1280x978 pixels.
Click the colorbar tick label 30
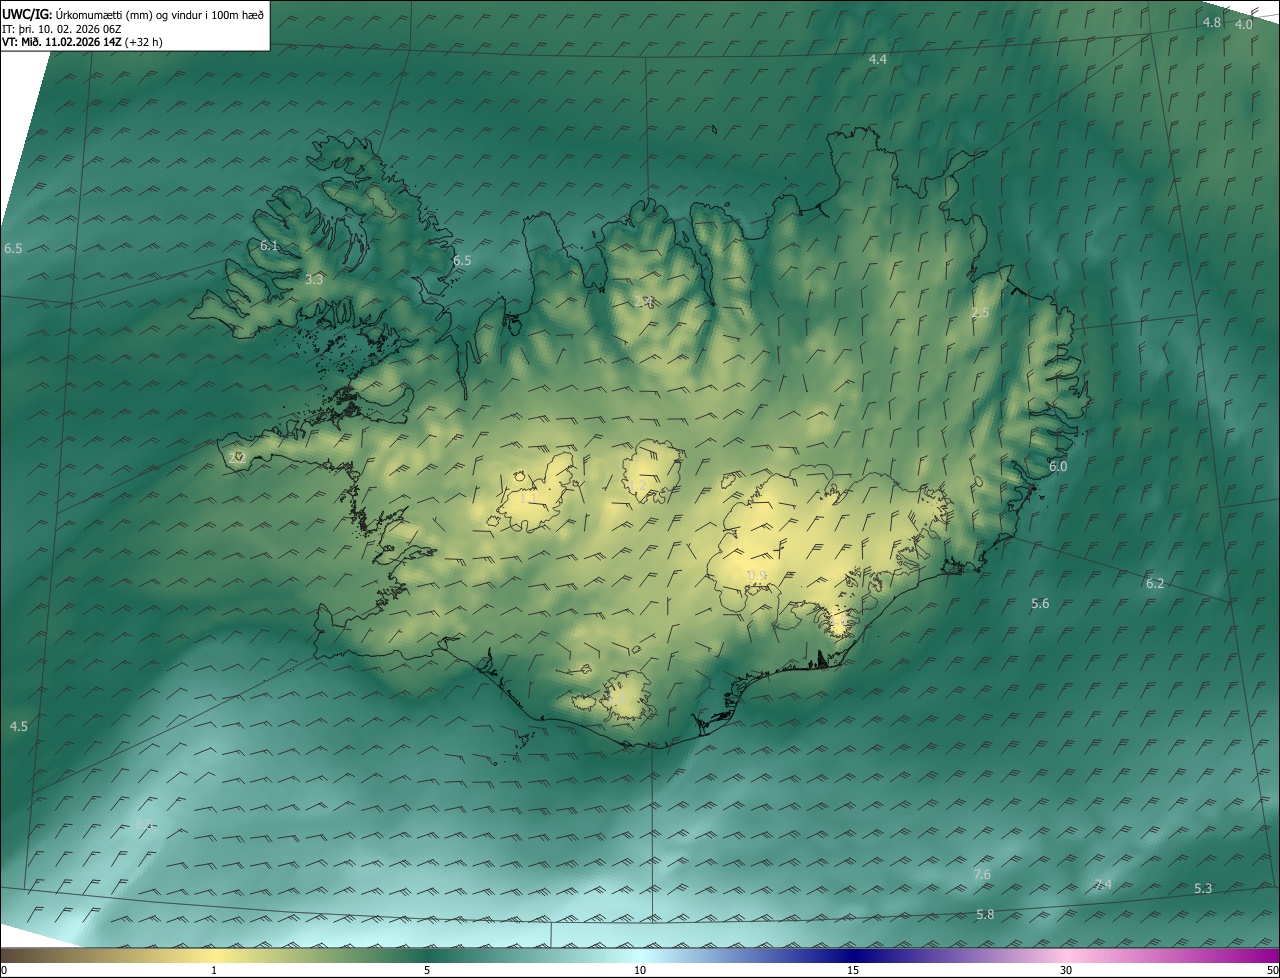(1066, 970)
